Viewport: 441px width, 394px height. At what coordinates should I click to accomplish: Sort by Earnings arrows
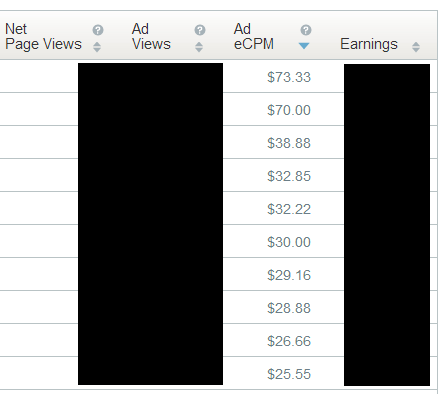(x=416, y=47)
